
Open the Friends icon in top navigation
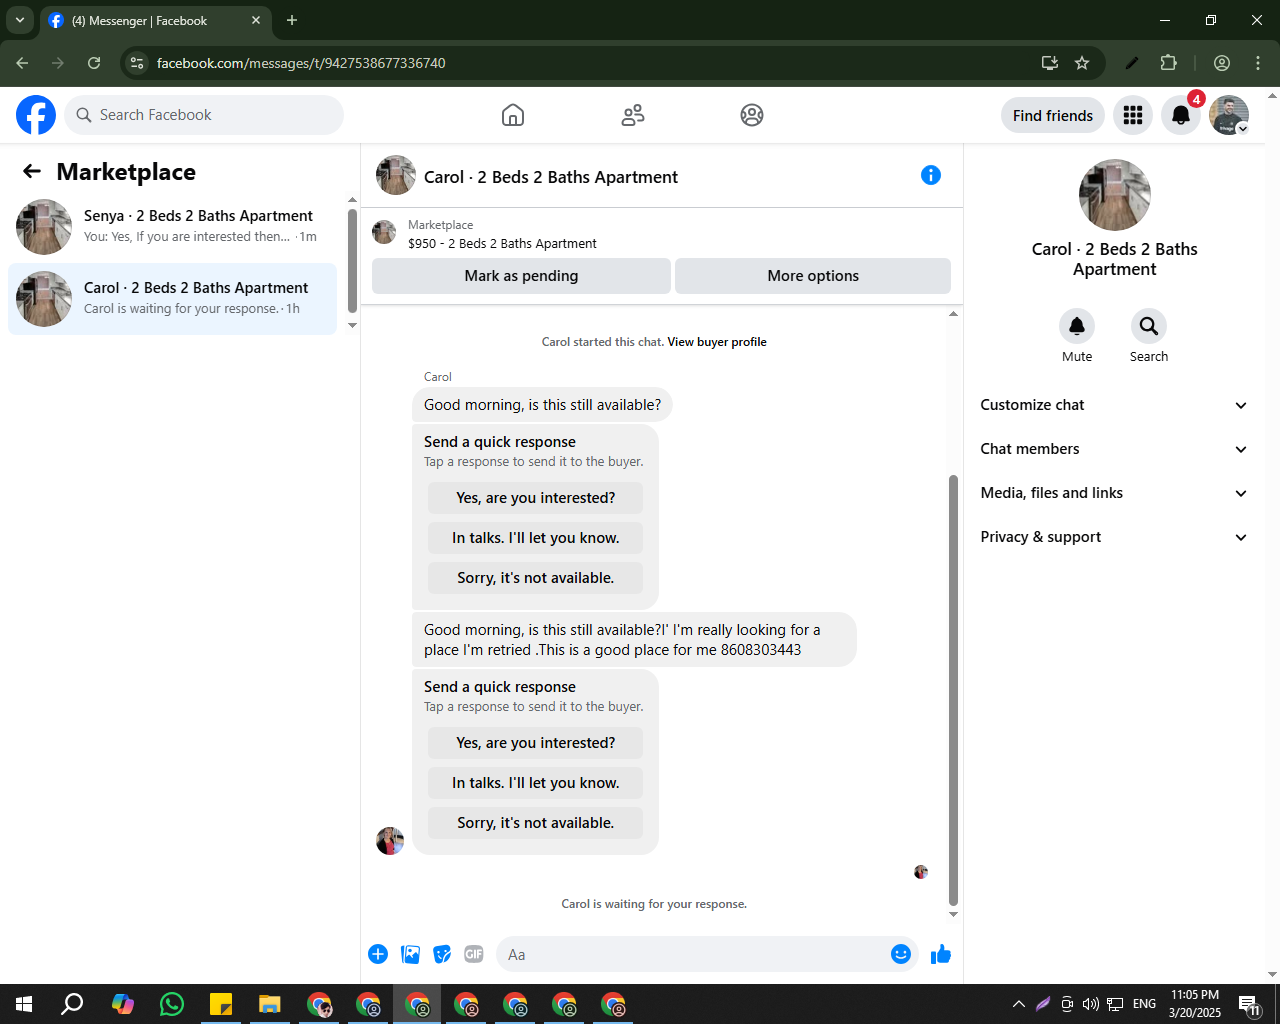click(x=633, y=115)
